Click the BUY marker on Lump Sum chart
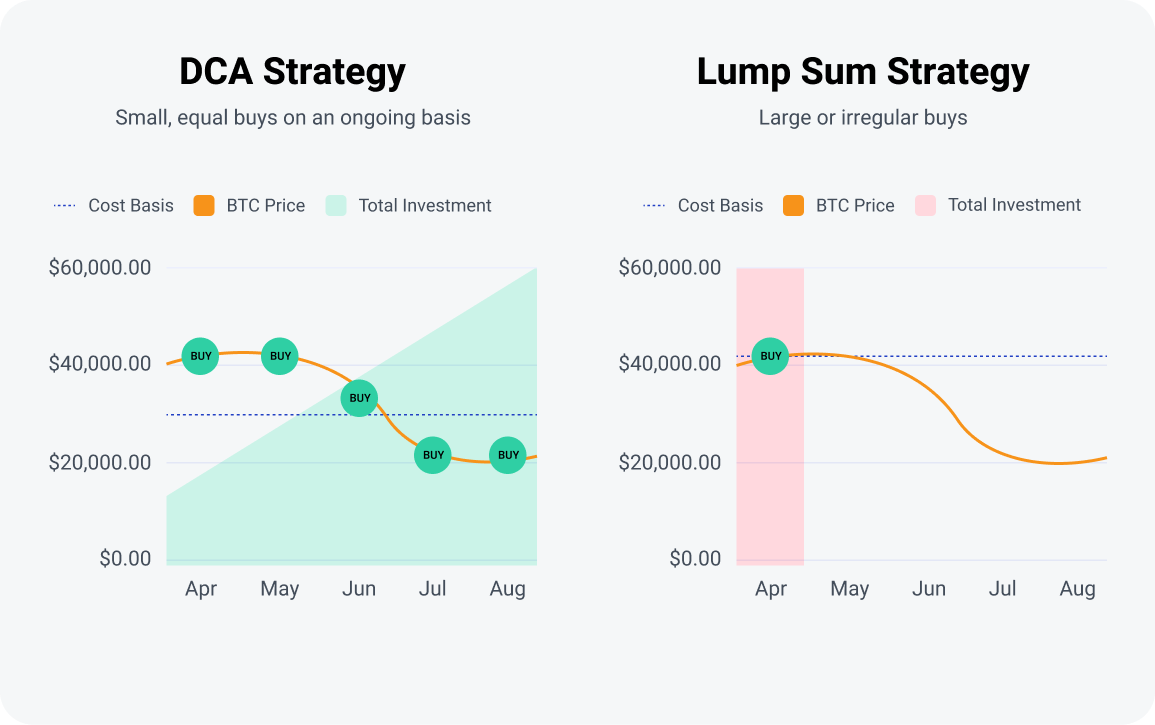The width and height of the screenshot is (1155, 725). (771, 356)
